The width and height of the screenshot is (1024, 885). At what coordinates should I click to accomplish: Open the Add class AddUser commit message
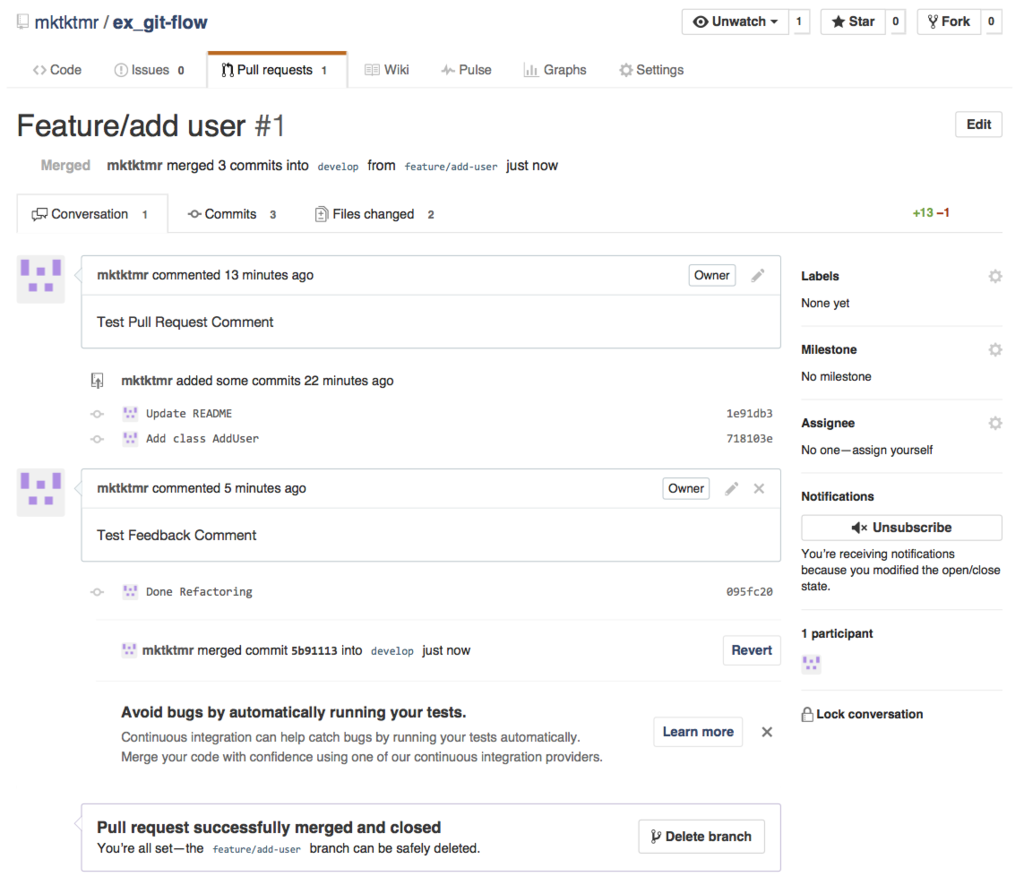pyautogui.click(x=202, y=438)
